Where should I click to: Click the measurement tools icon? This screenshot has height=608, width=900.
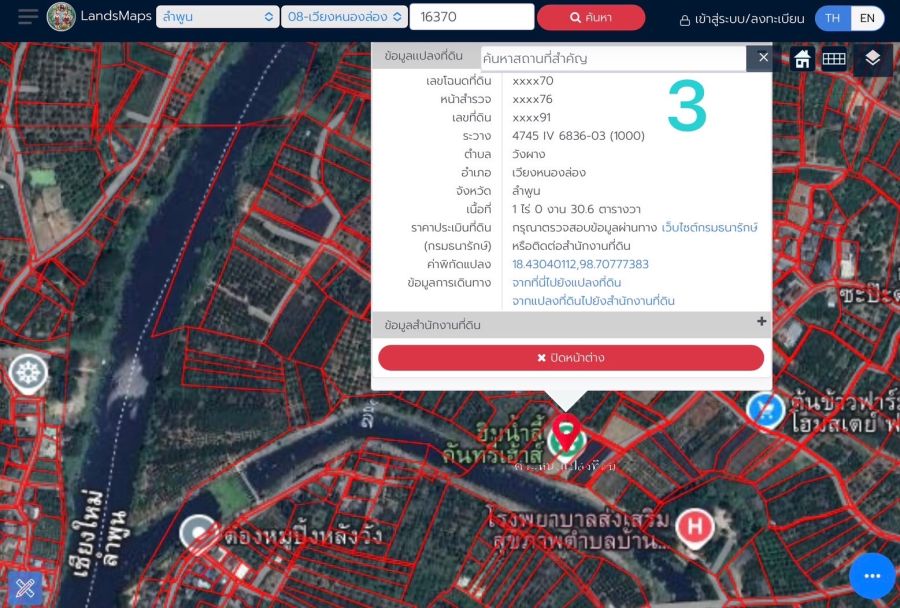click(25, 589)
